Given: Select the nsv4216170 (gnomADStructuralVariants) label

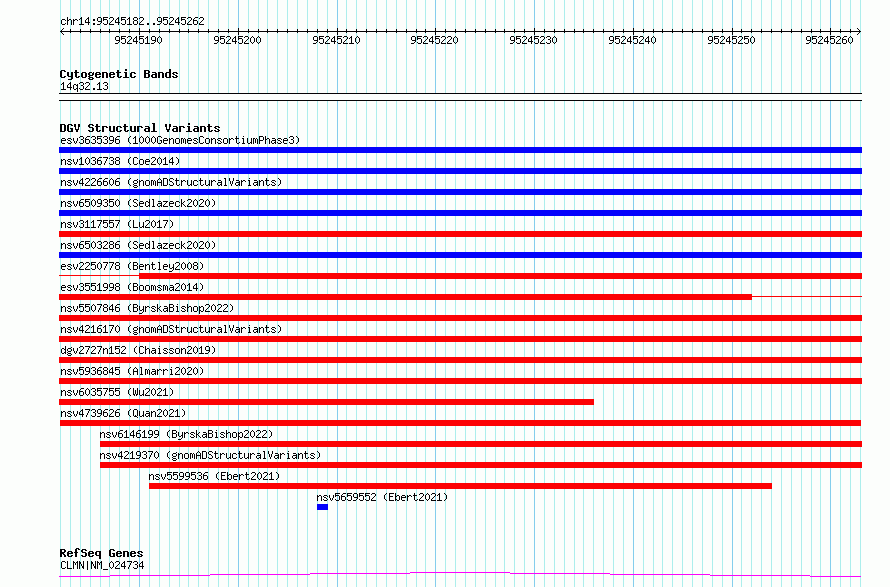Looking at the screenshot, I should tap(171, 329).
